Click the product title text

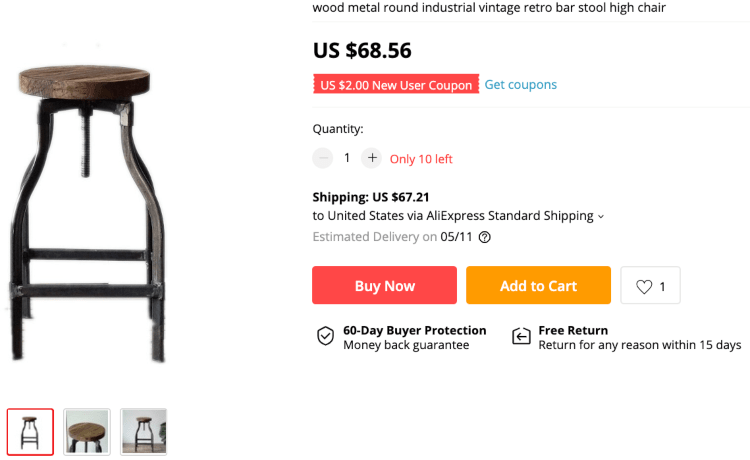point(489,8)
